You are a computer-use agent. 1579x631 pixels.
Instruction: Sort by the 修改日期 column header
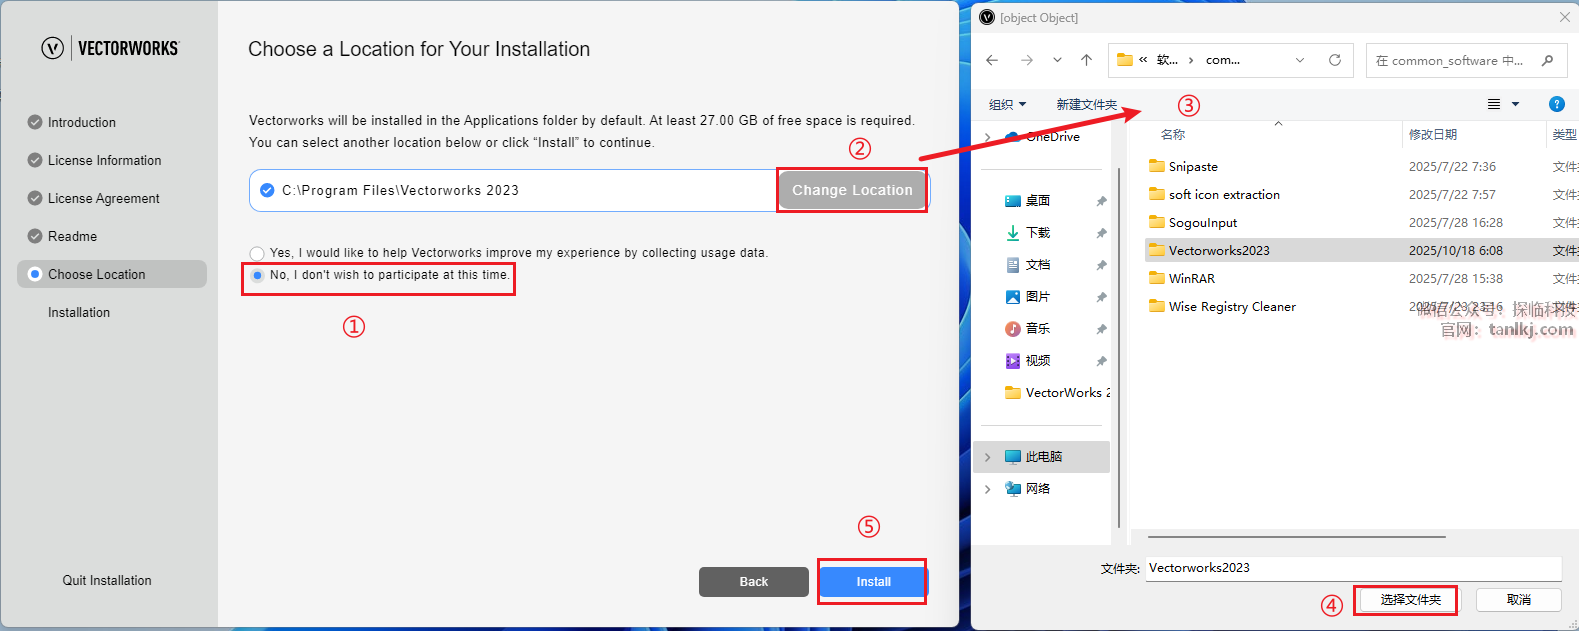coord(1432,134)
